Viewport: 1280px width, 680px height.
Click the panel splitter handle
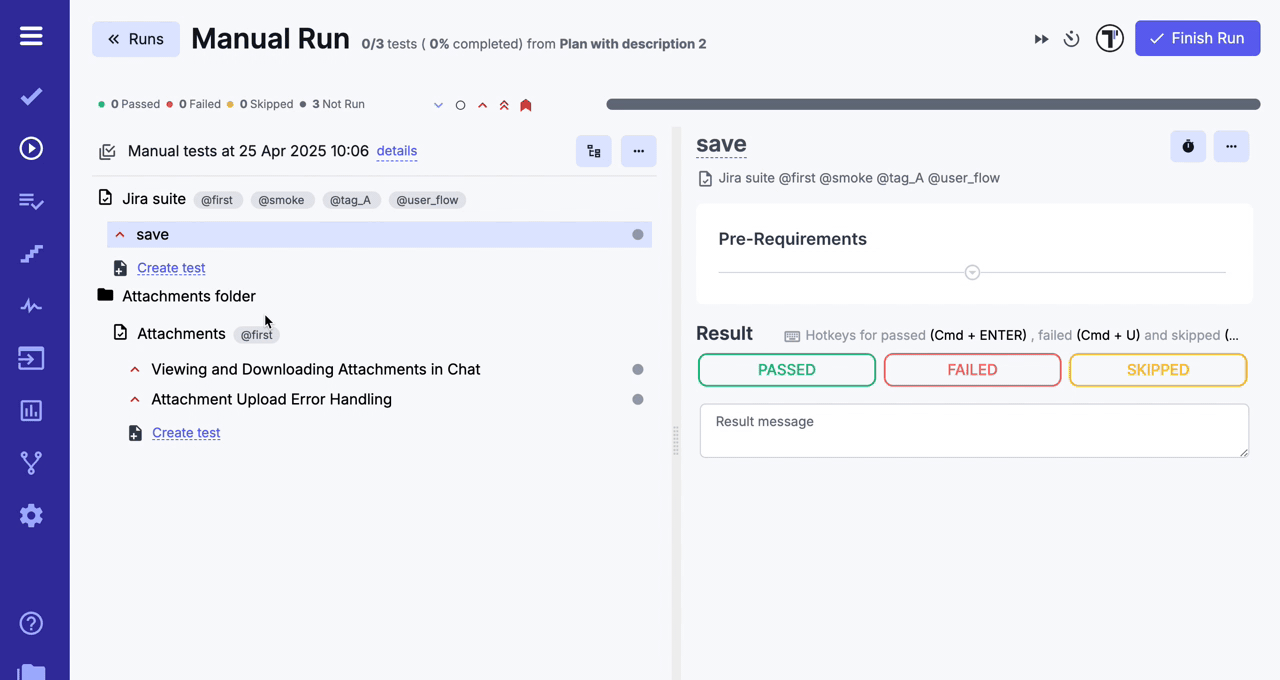point(676,440)
